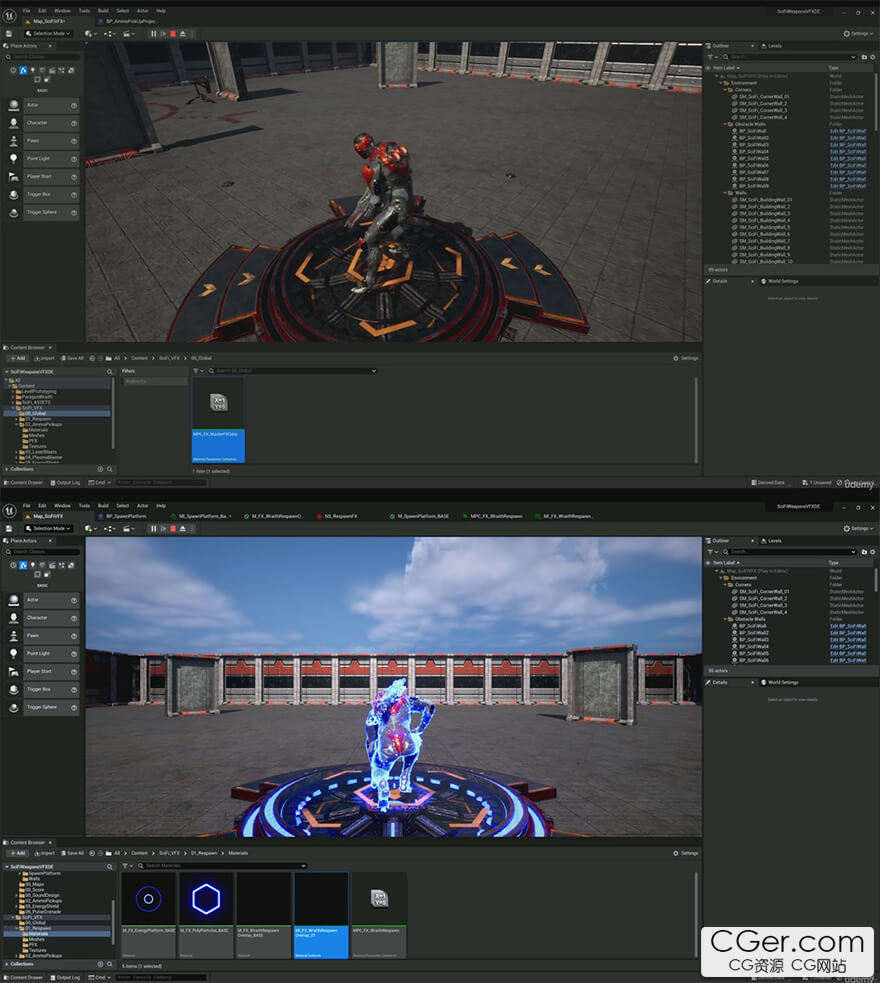The image size is (880, 983).
Task: Open World Settings tab in the bottom editor
Action: click(x=780, y=683)
